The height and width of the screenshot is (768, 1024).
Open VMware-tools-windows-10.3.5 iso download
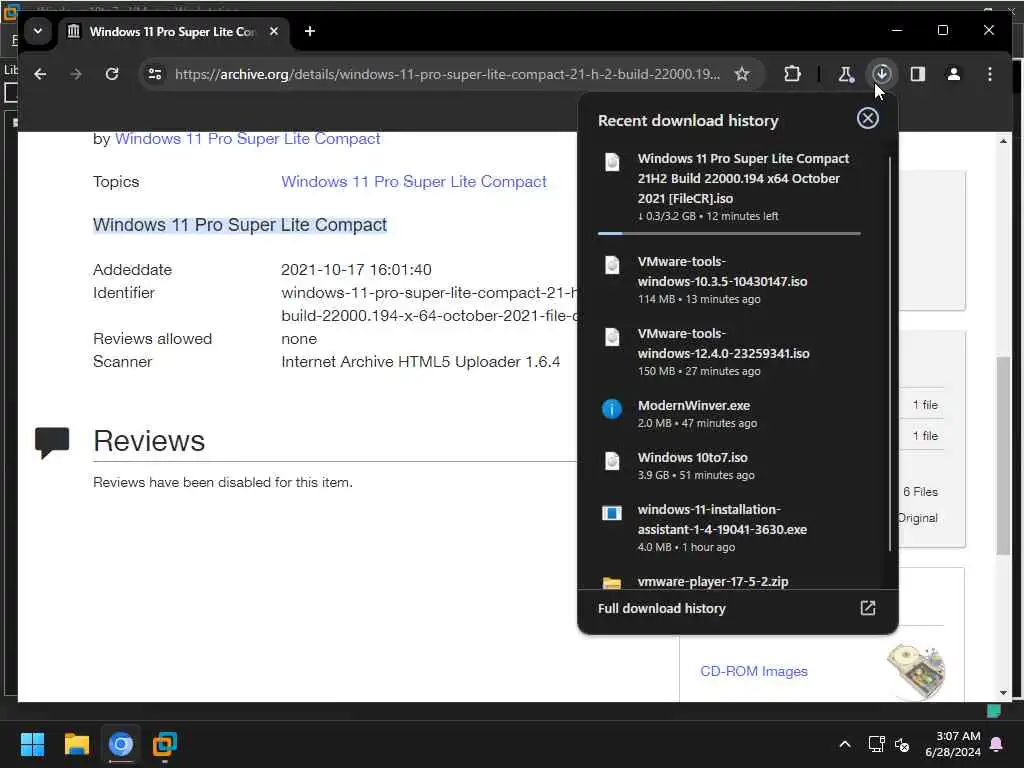coord(730,280)
